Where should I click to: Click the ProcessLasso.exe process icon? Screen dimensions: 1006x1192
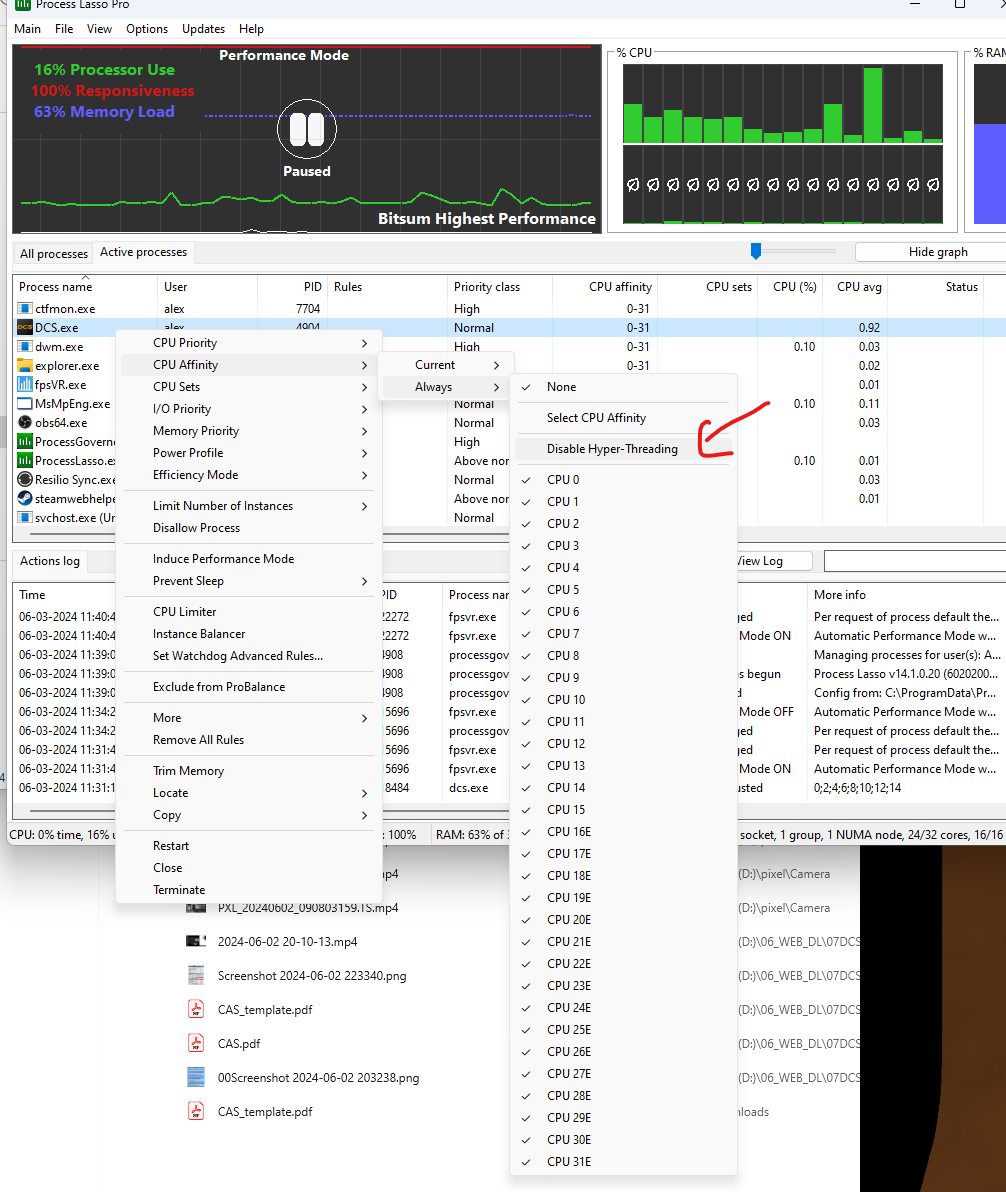point(24,461)
